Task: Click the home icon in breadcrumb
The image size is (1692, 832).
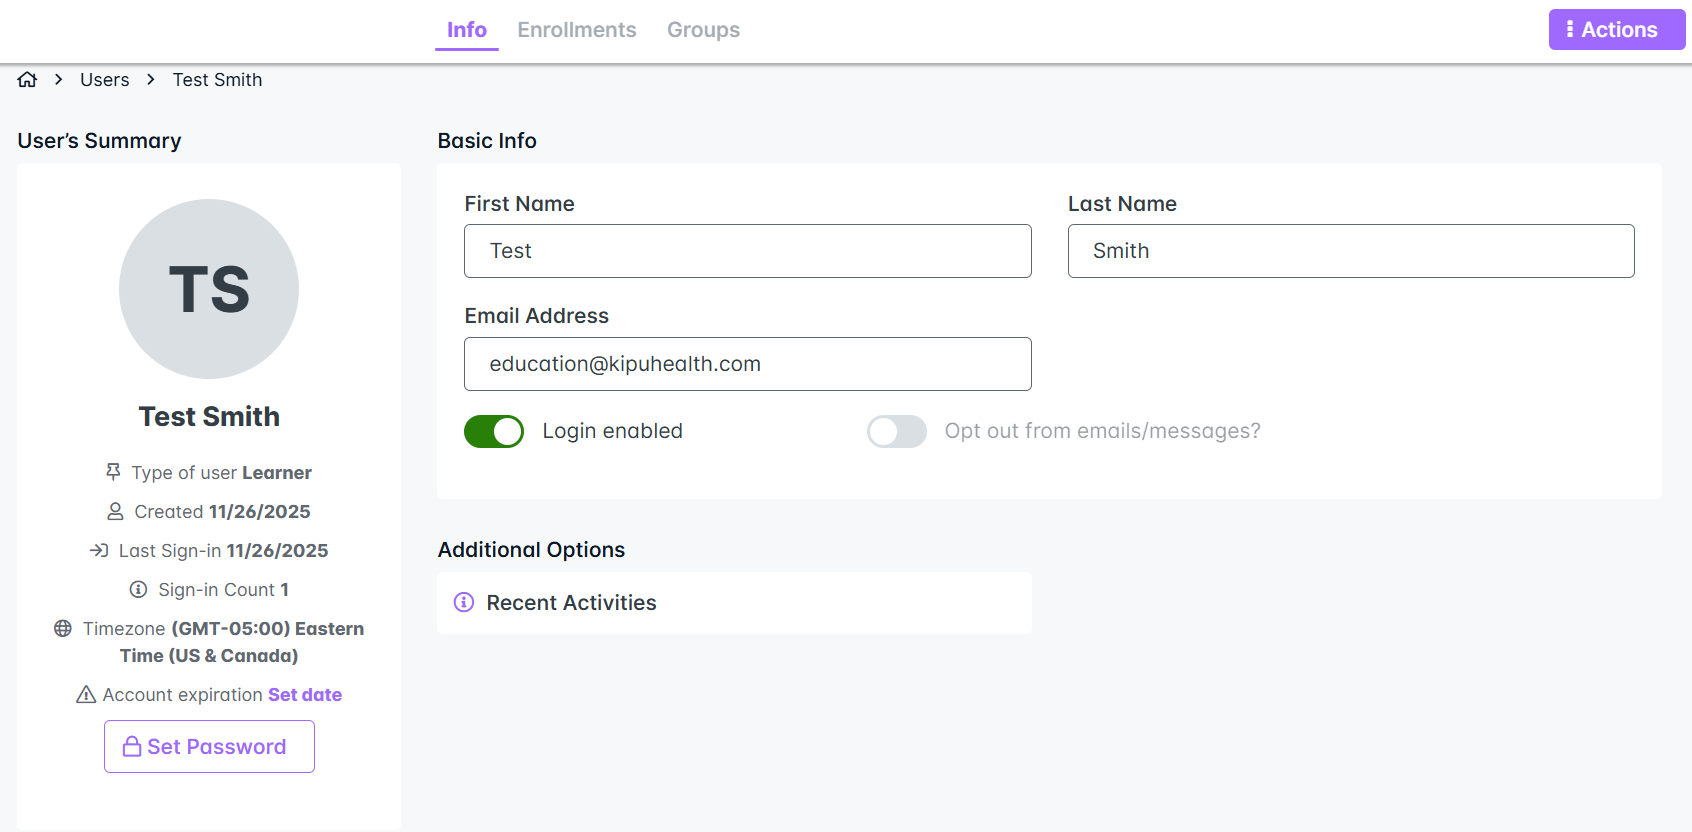Action: click(x=27, y=80)
